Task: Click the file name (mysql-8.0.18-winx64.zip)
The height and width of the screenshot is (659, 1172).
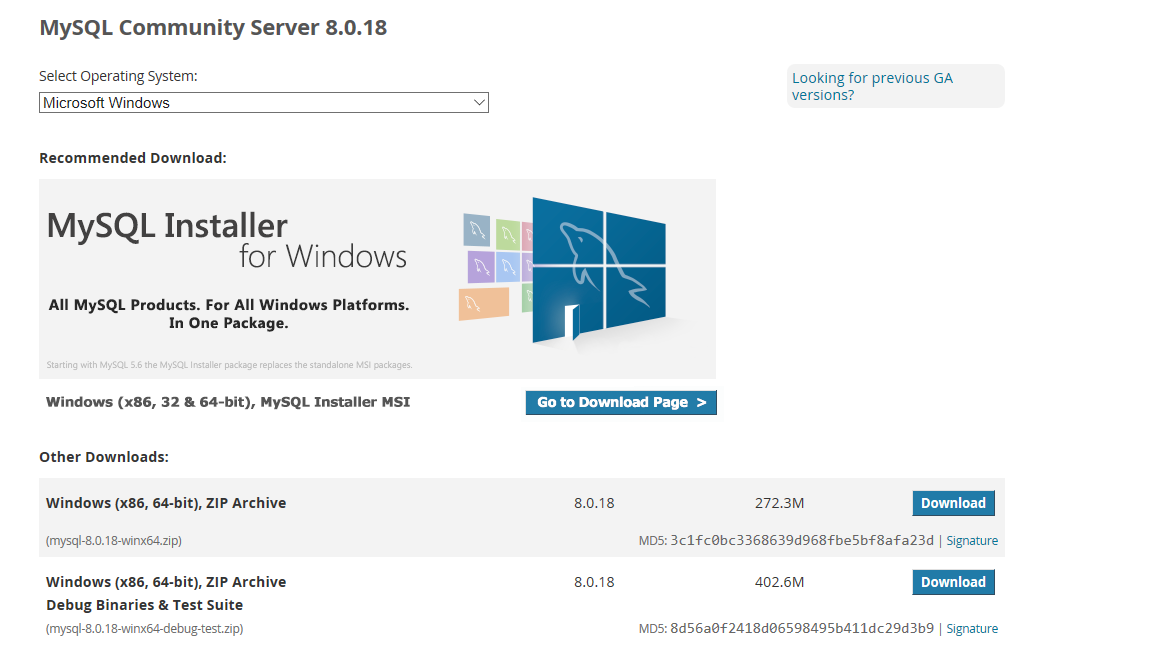Action: pos(114,540)
